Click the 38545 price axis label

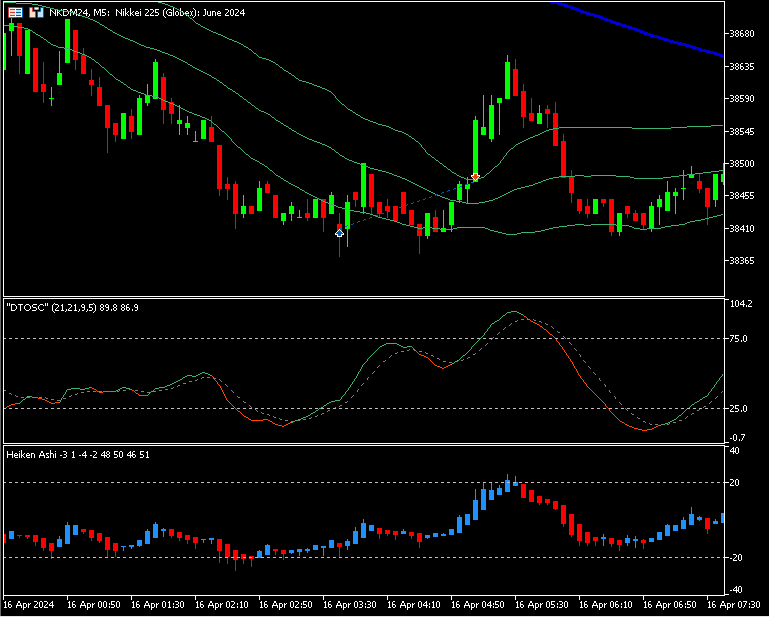(742, 131)
